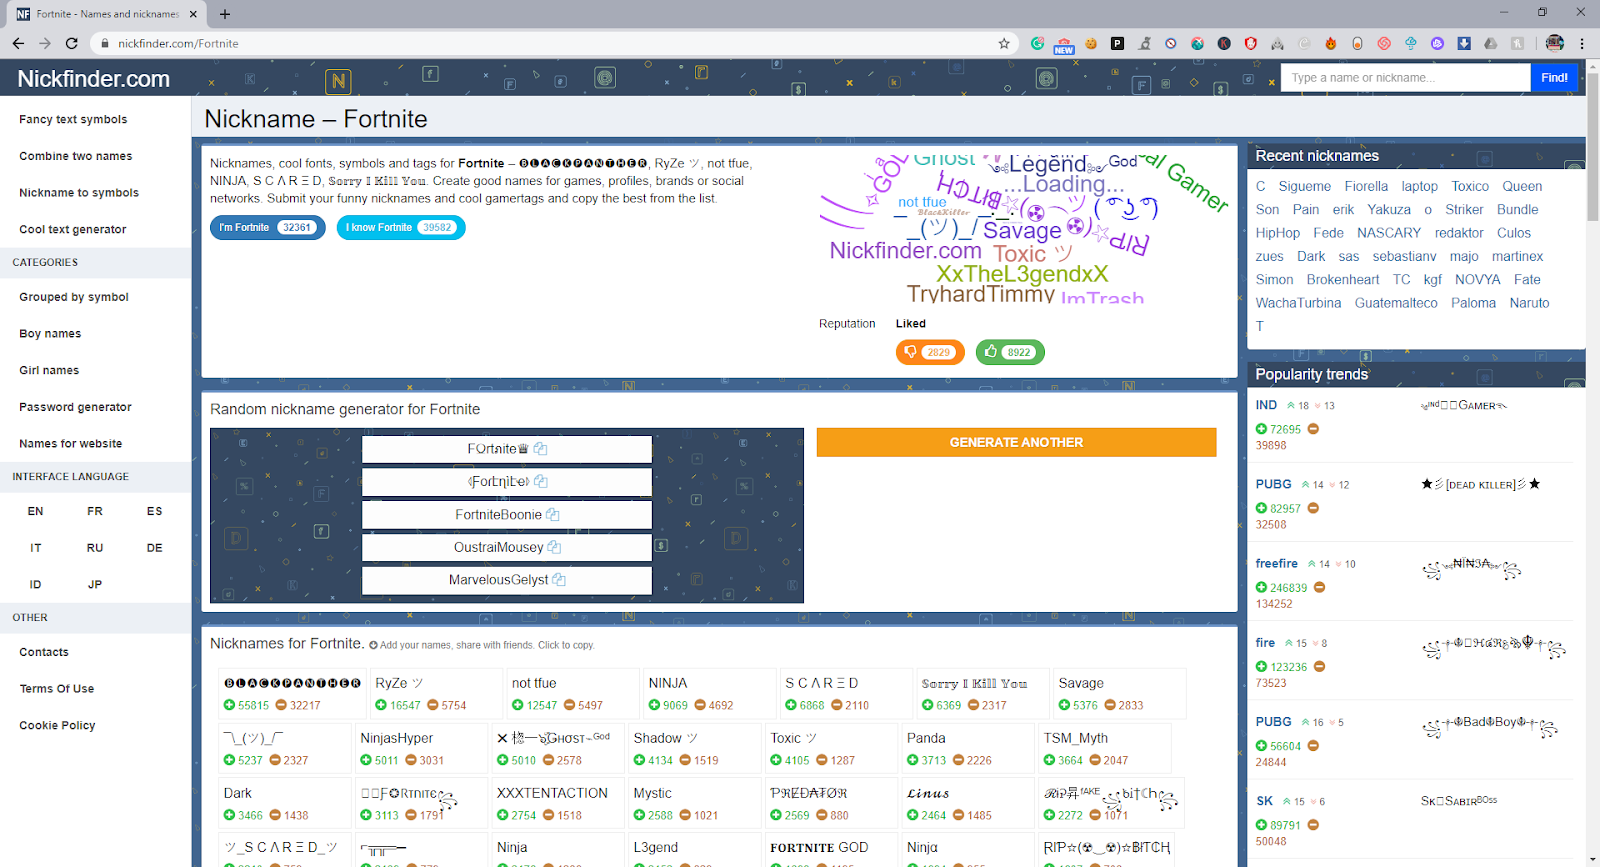Click the I'm Fortnite button

267,228
